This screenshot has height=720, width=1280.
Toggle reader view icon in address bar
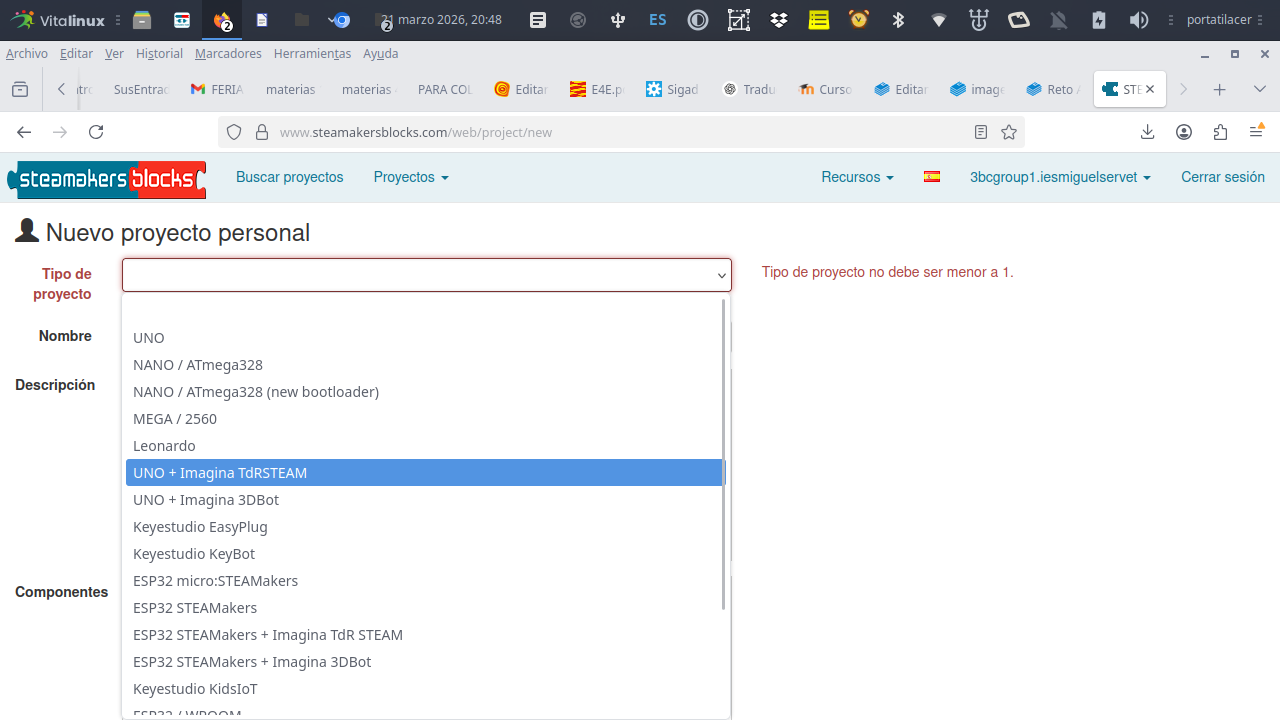tap(981, 132)
